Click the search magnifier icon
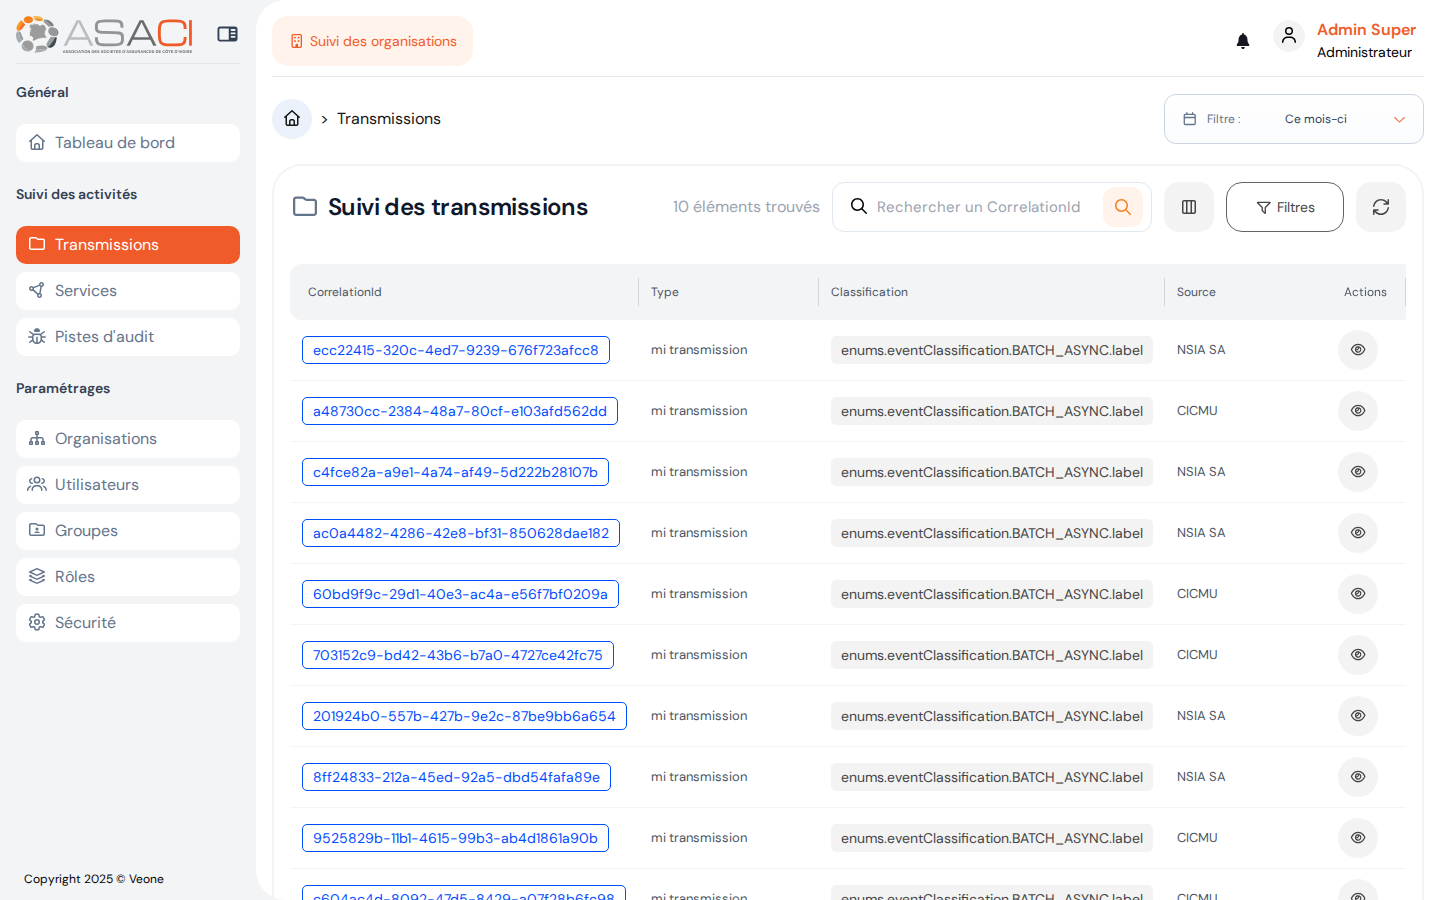Viewport: 1440px width, 900px height. pos(1123,207)
